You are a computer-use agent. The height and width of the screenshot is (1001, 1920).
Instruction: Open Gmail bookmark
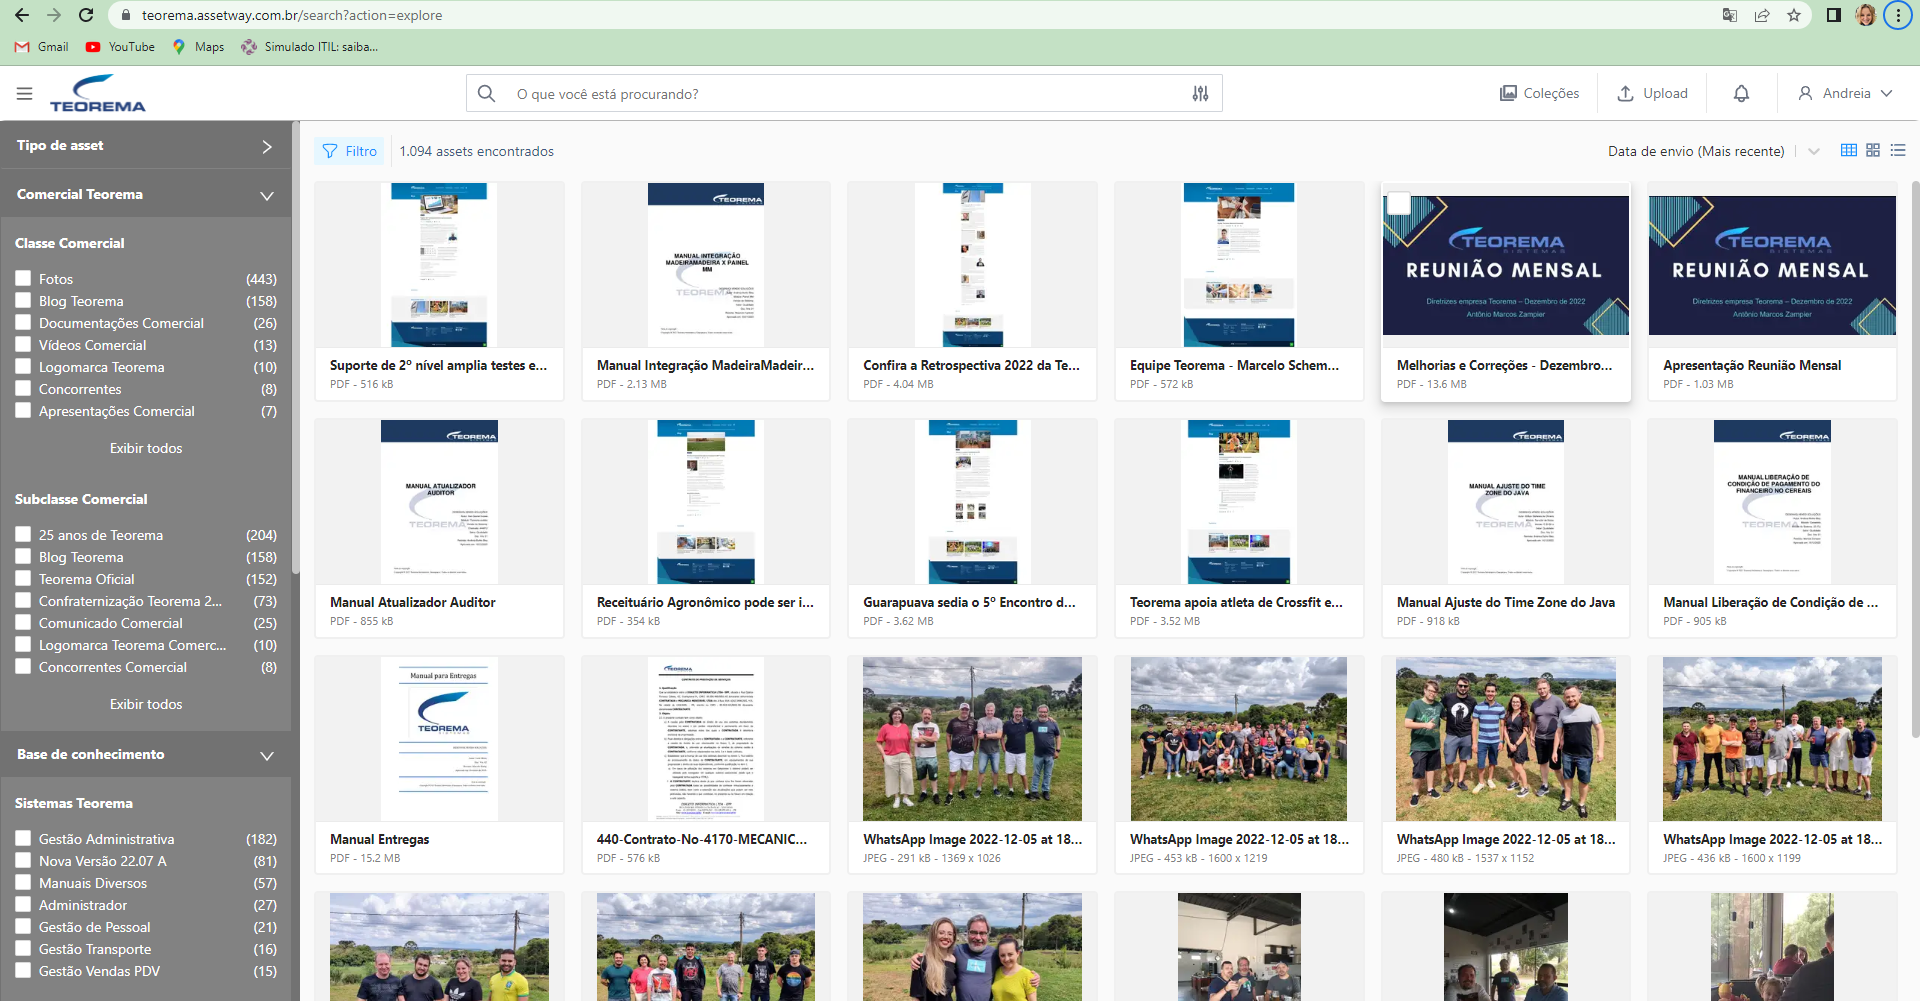tap(42, 47)
